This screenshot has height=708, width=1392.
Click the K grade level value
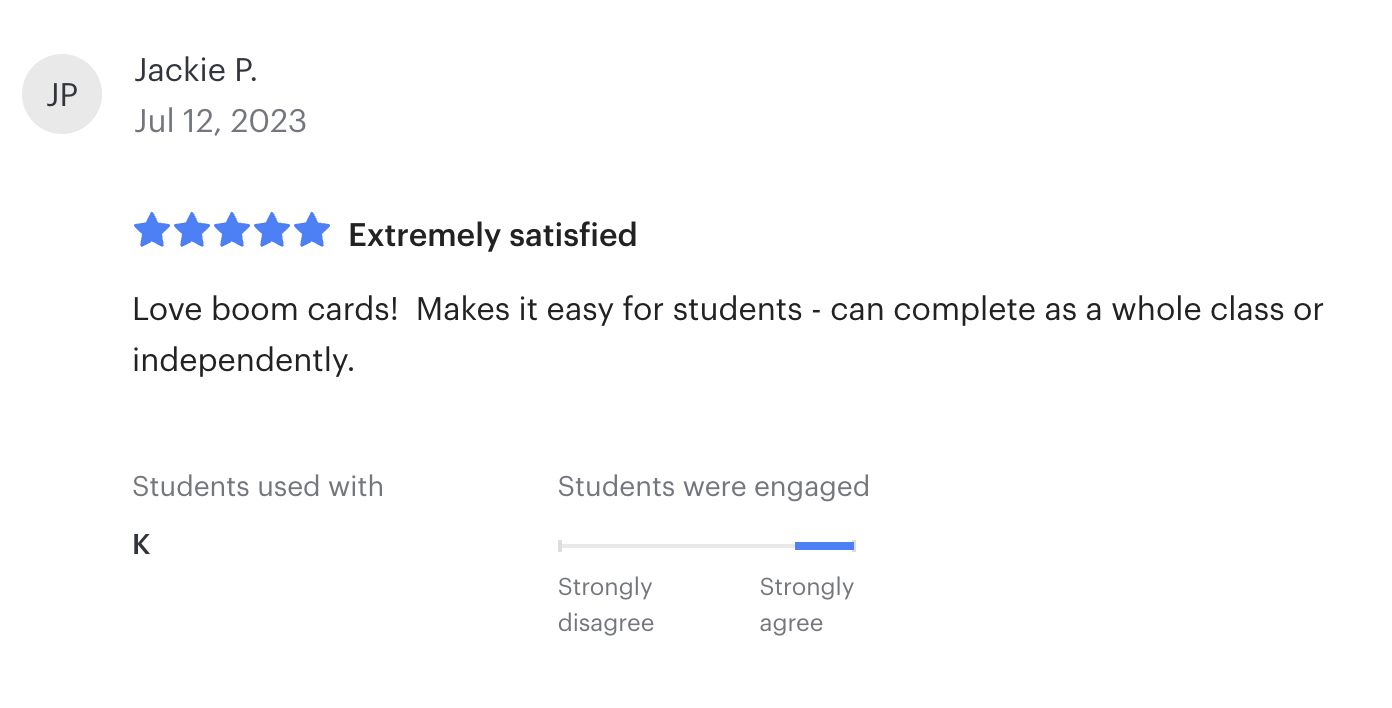coord(141,545)
